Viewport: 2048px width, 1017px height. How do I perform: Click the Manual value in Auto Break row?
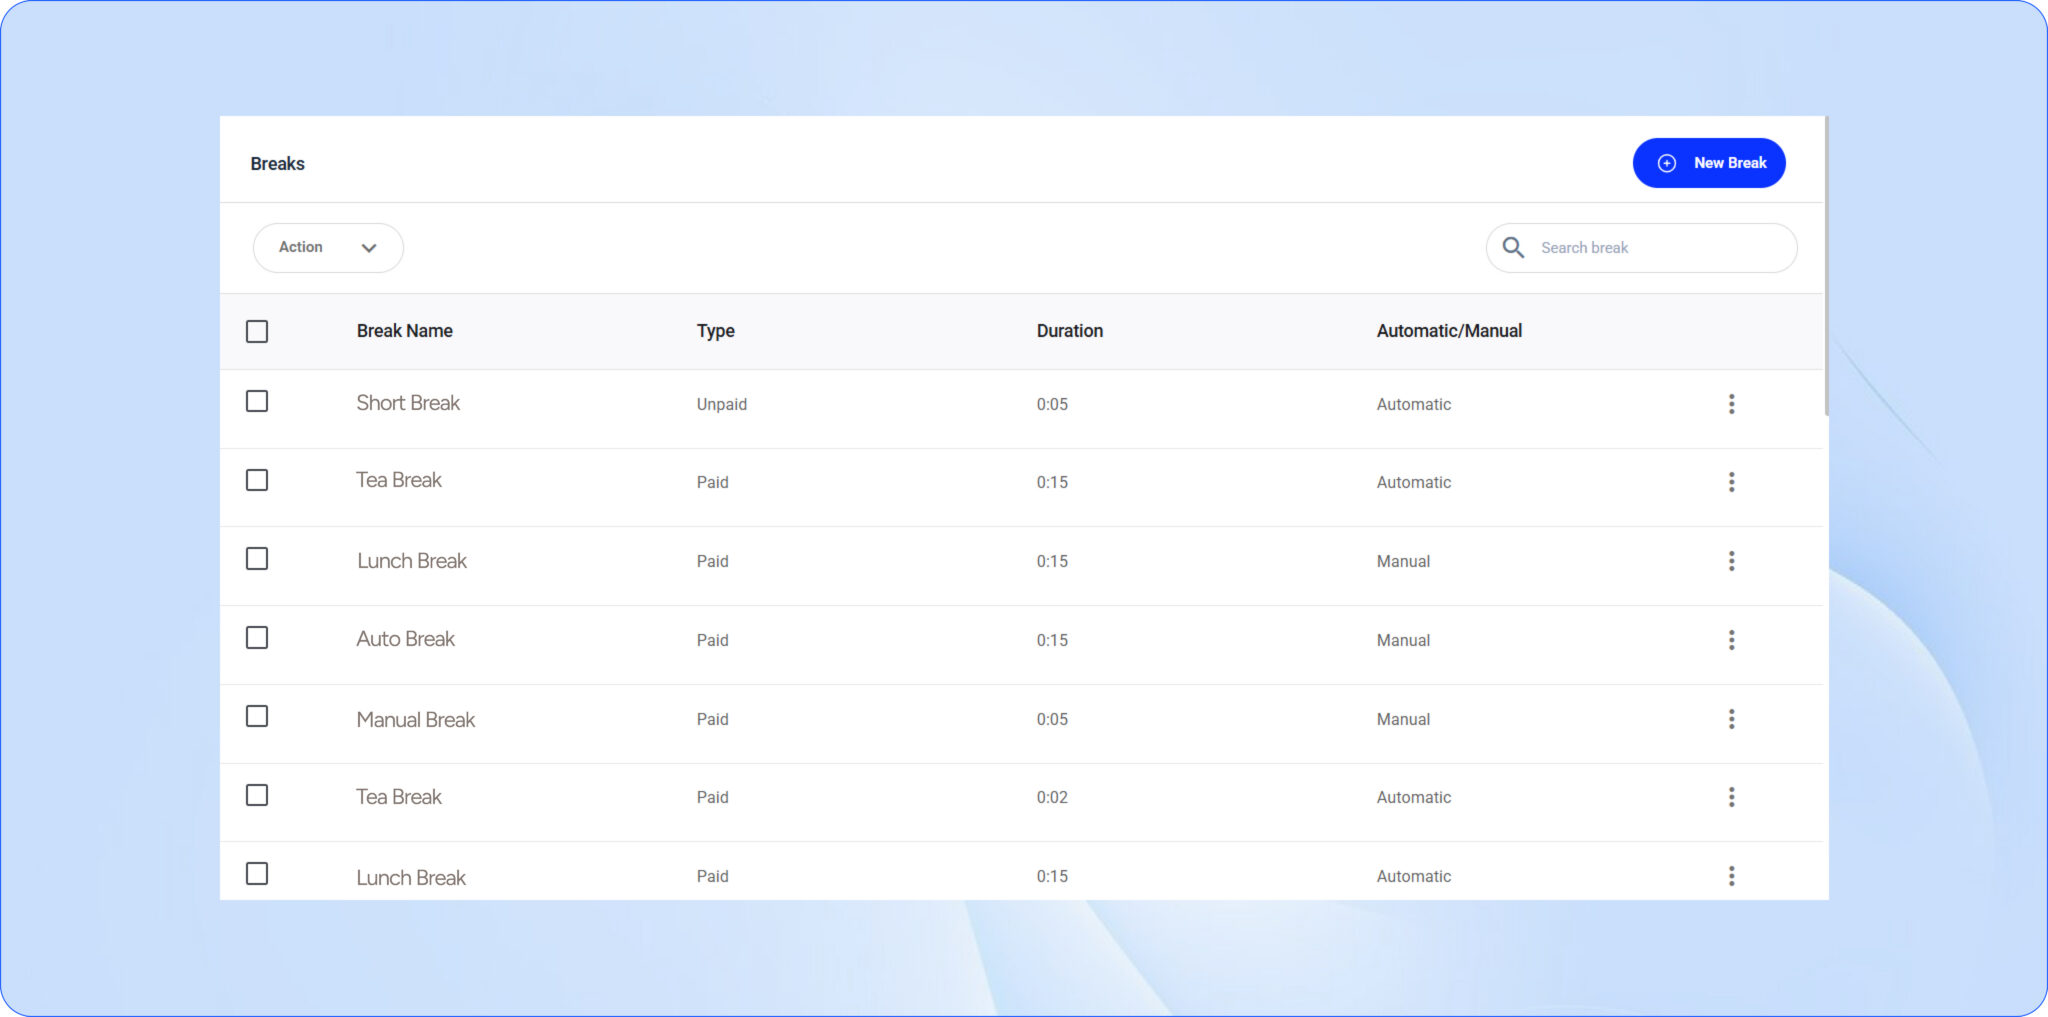tap(1403, 640)
